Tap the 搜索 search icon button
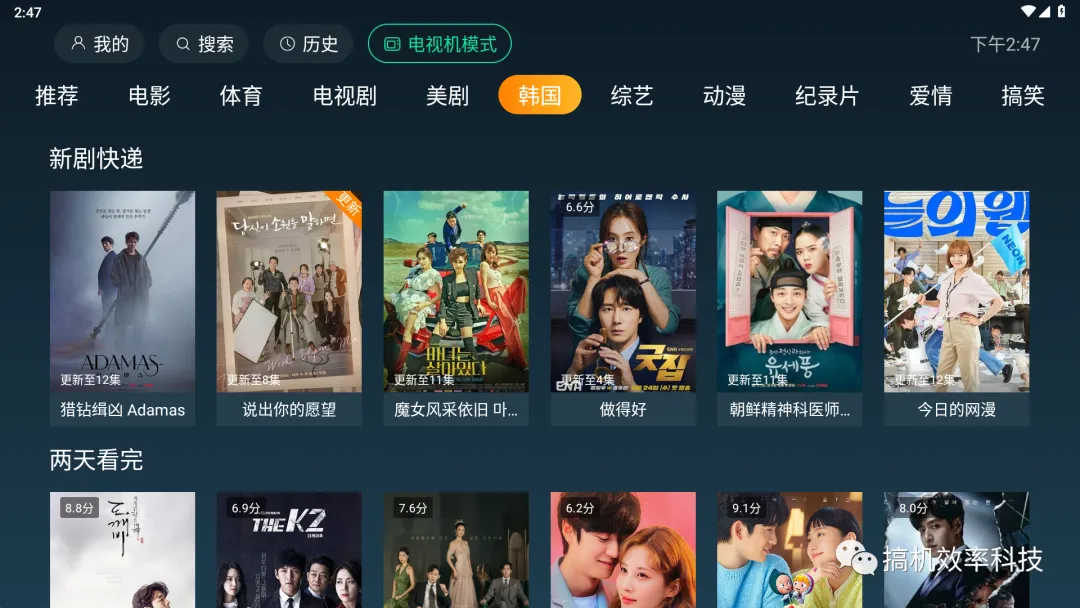This screenshot has height=608, width=1080. point(204,44)
